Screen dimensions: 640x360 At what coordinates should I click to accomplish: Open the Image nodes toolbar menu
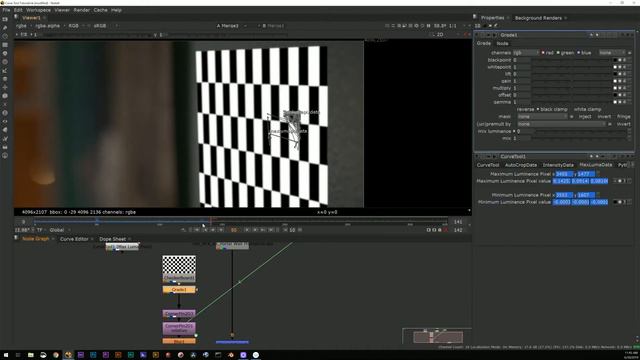pos(5,19)
